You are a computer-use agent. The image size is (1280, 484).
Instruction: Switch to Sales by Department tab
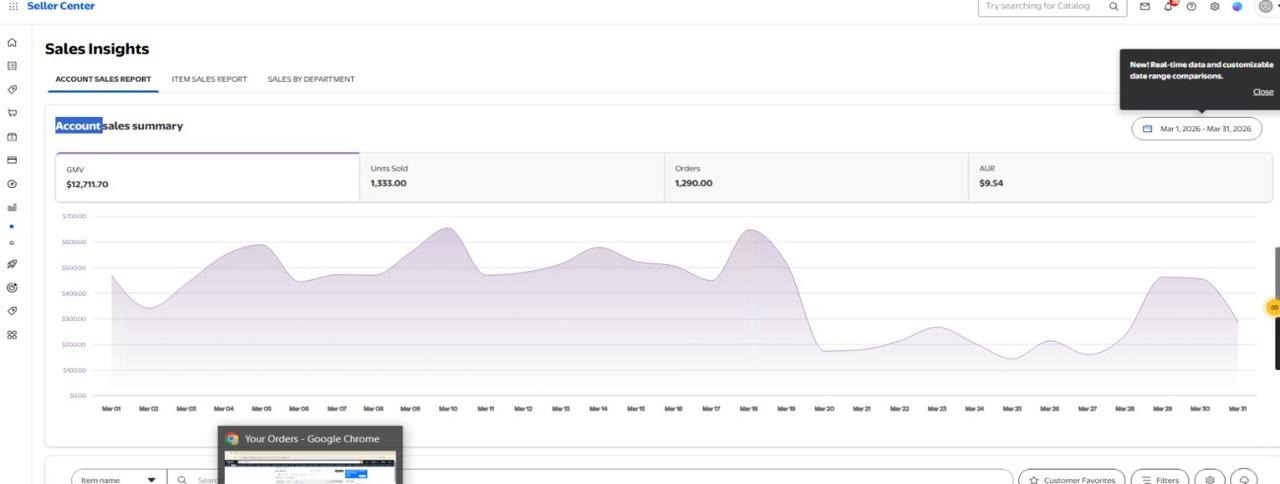click(311, 79)
